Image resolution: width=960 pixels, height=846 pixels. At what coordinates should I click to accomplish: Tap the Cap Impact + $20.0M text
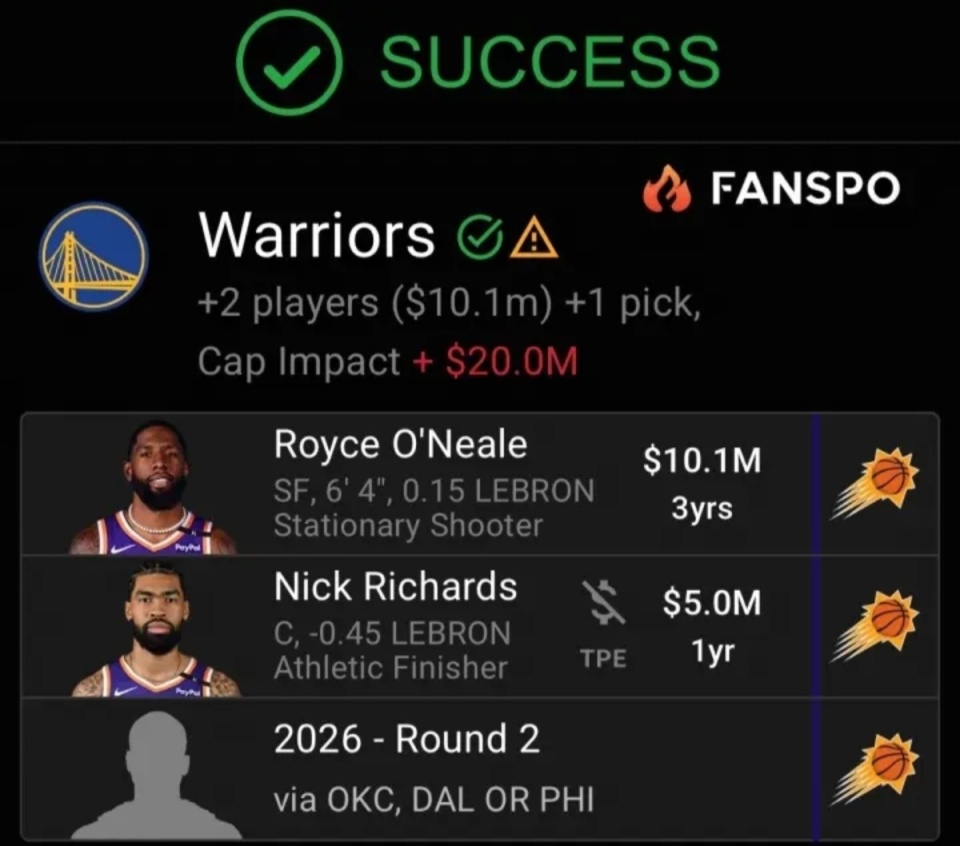(x=388, y=361)
